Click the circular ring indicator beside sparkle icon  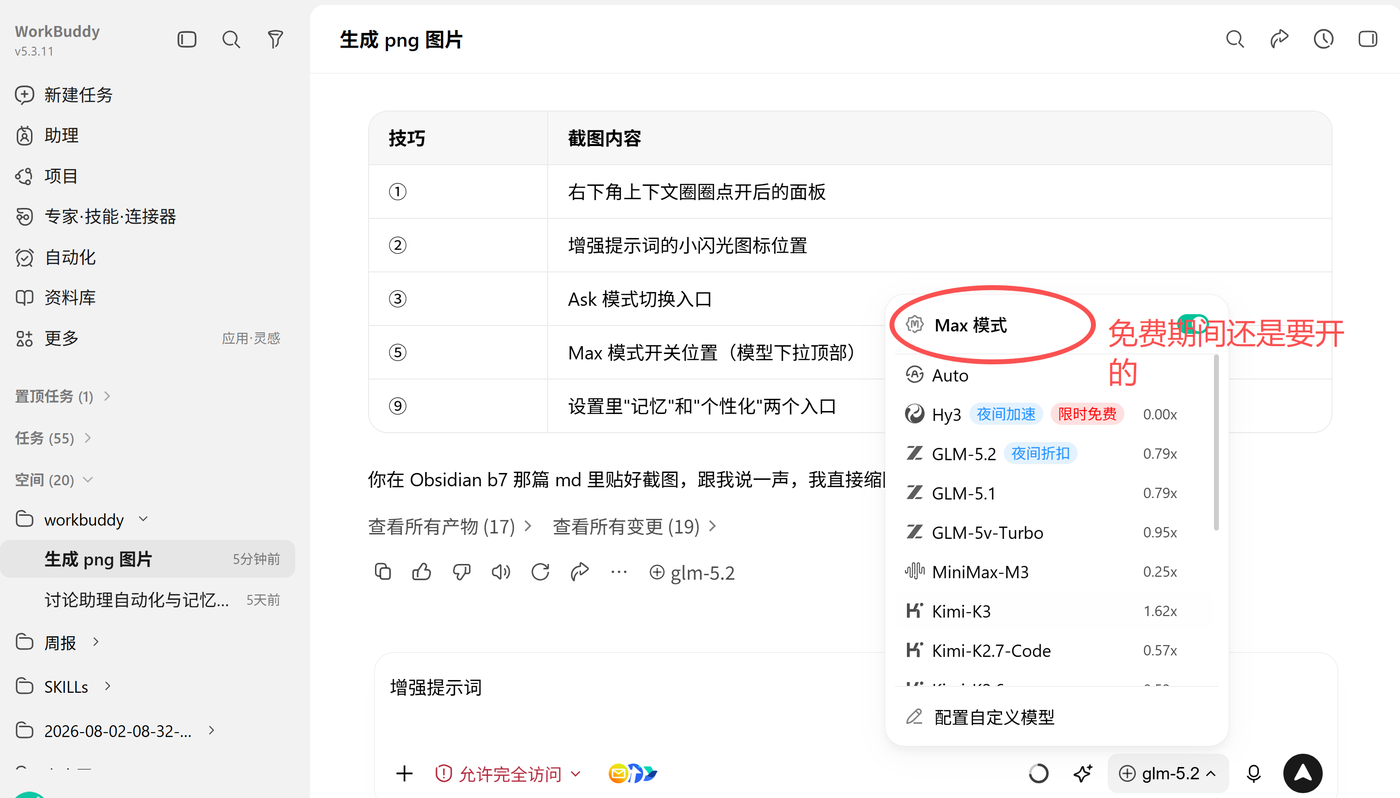pos(1039,773)
